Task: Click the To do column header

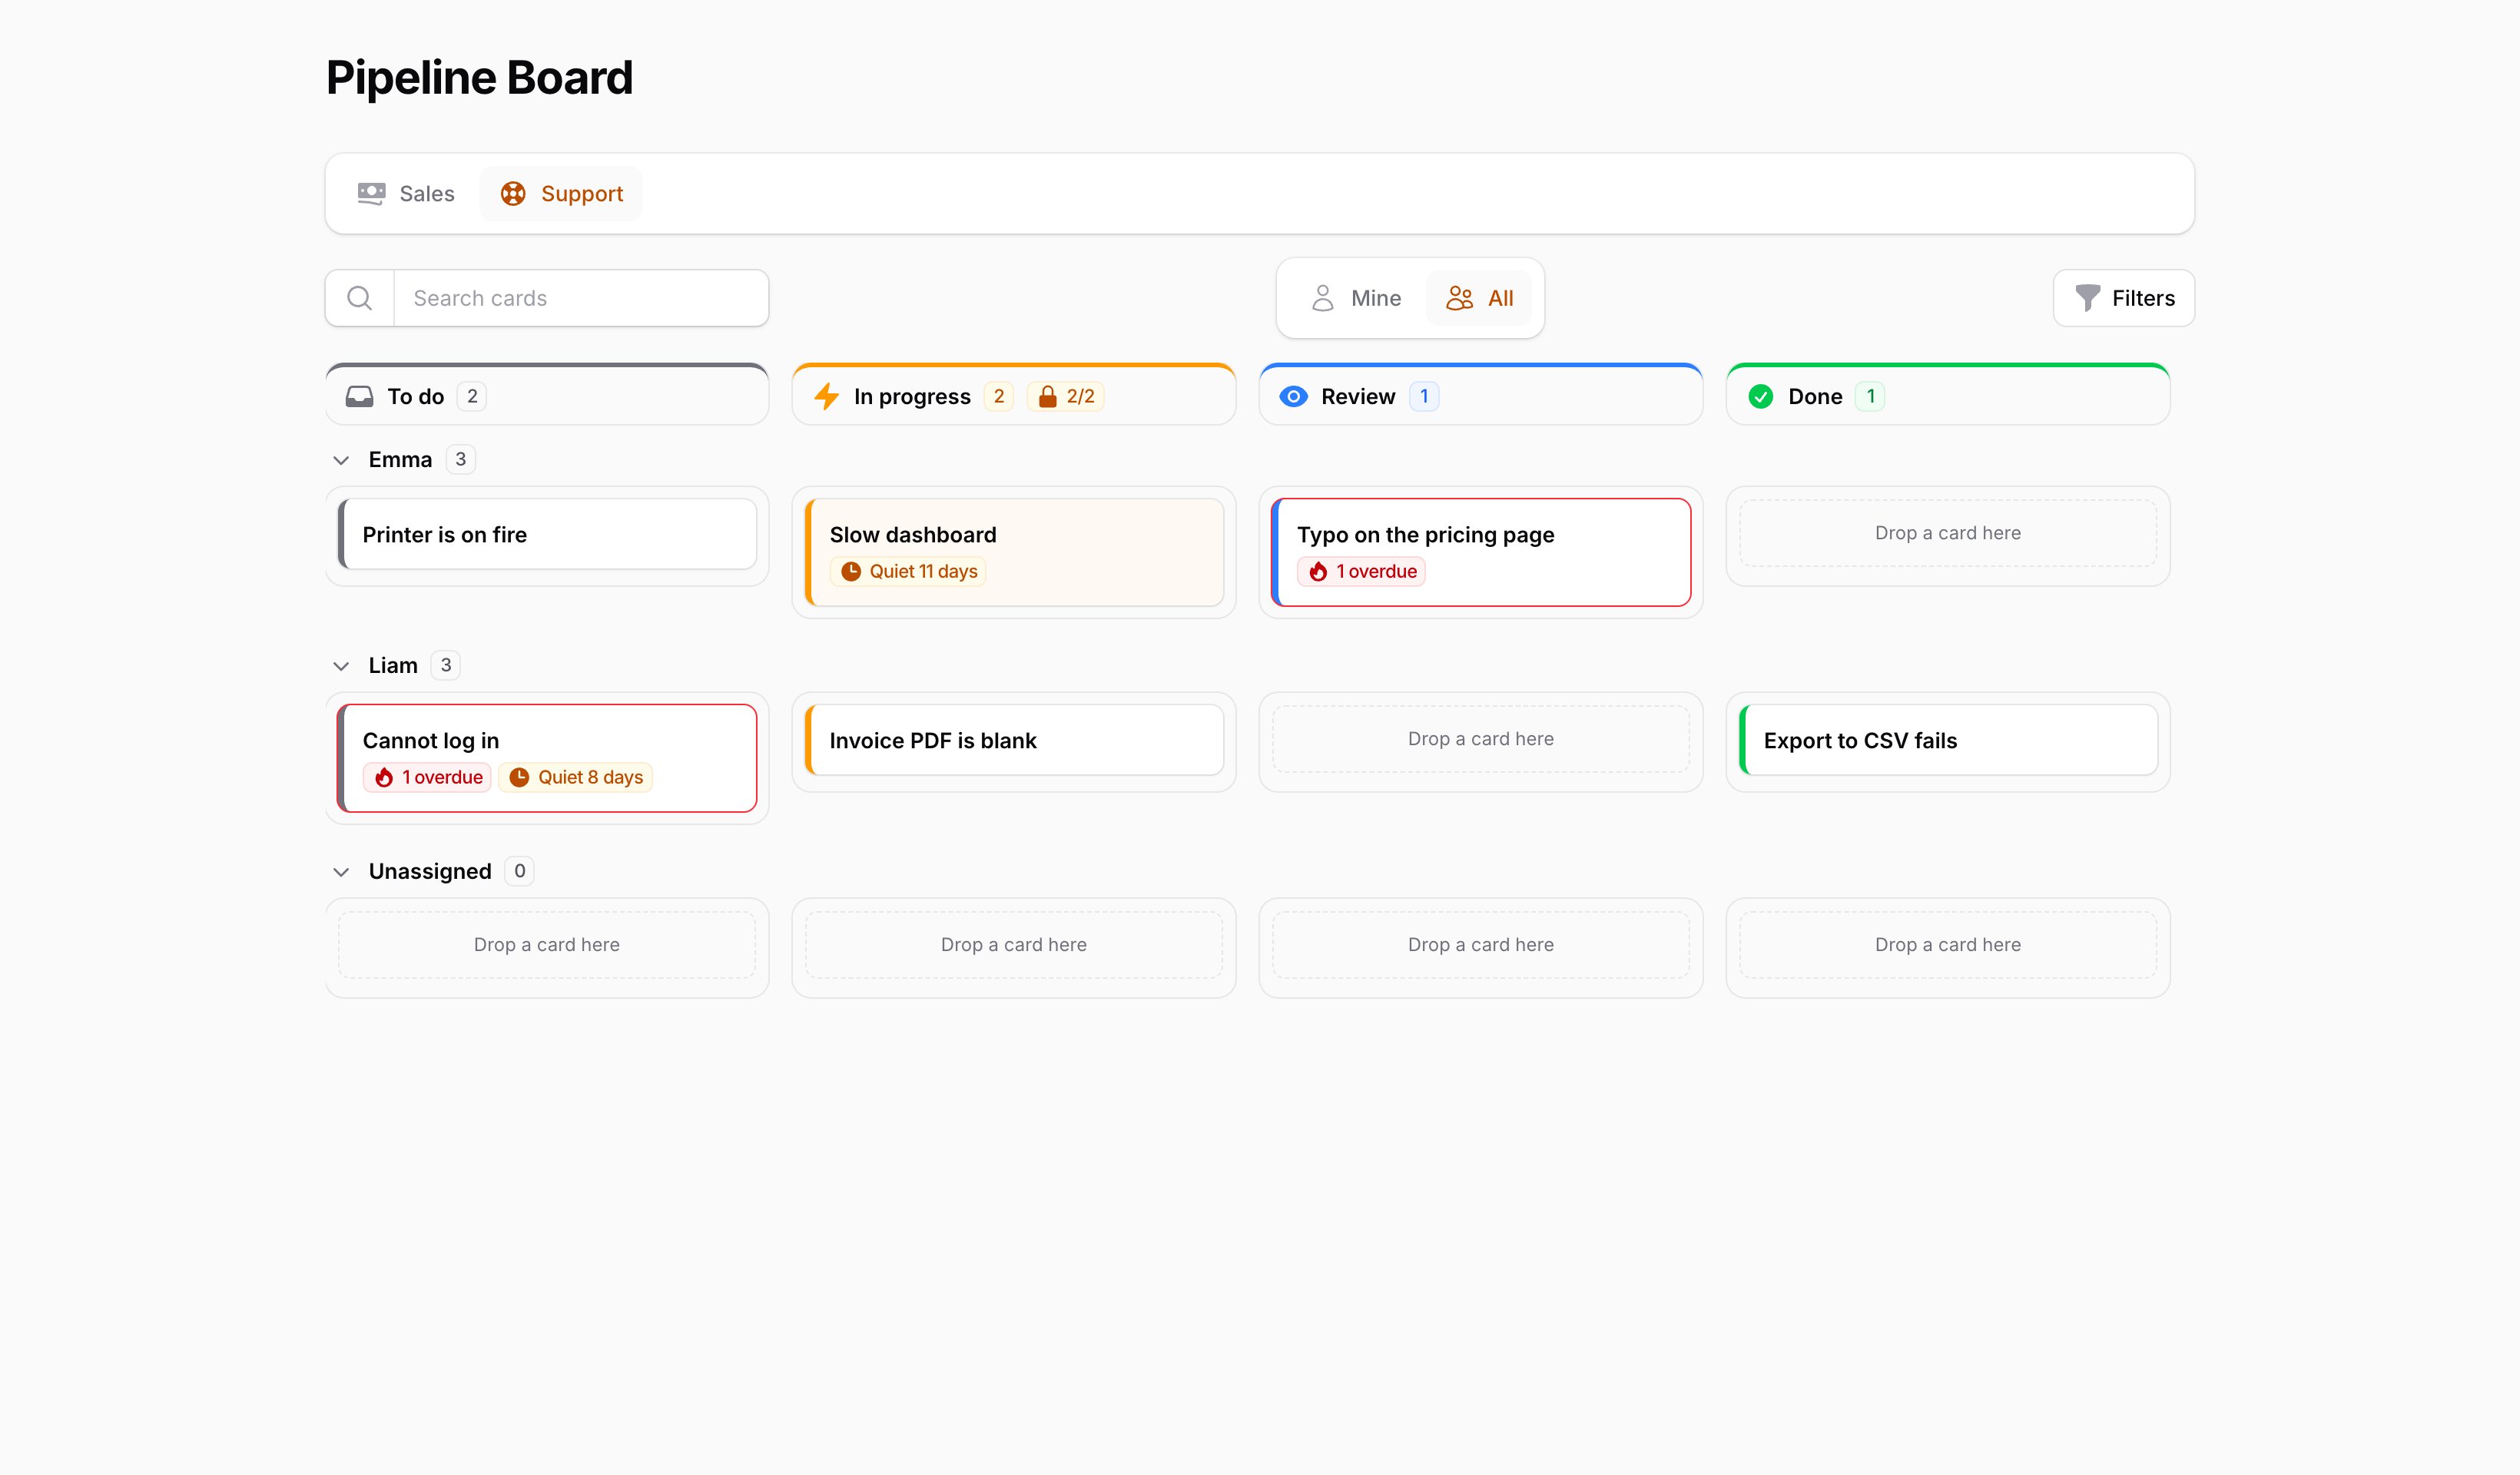Action: (547, 396)
